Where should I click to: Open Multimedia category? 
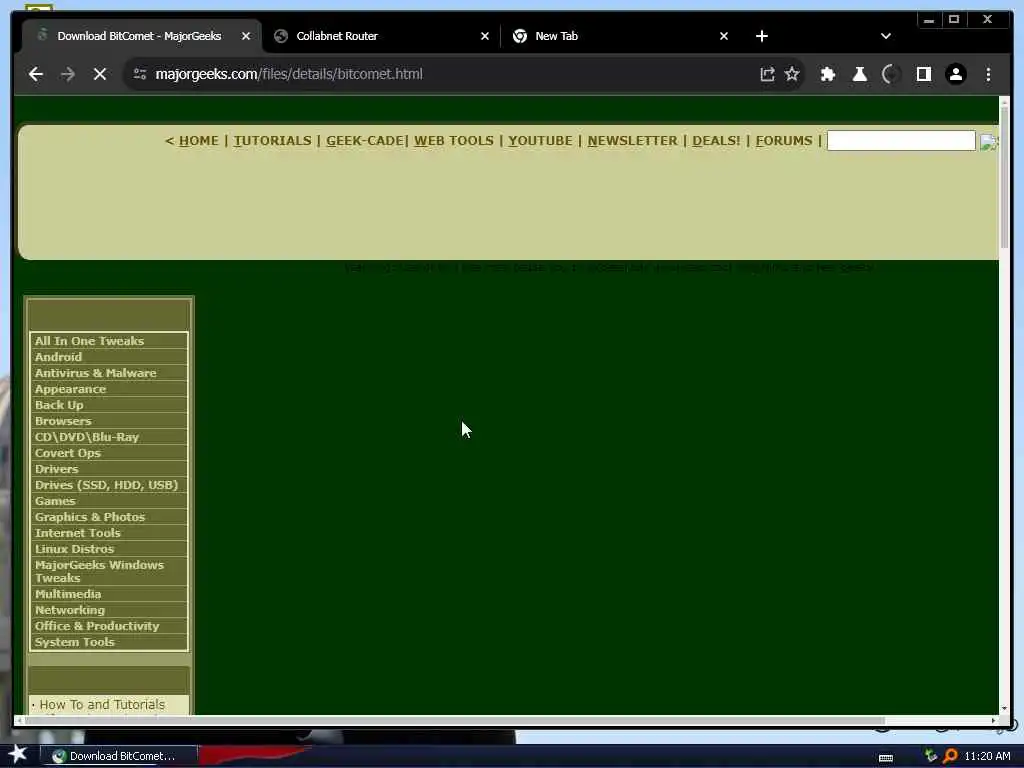(x=68, y=594)
